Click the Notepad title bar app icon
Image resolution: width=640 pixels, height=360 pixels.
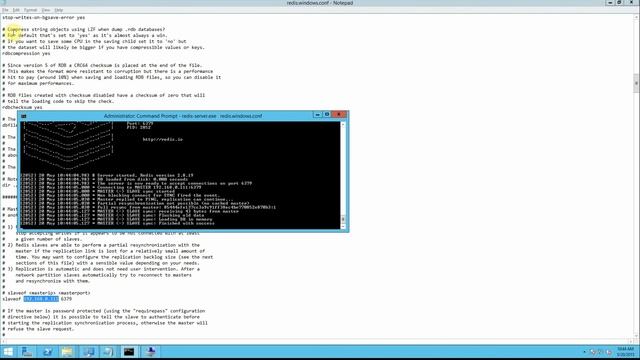tap(4, 3)
